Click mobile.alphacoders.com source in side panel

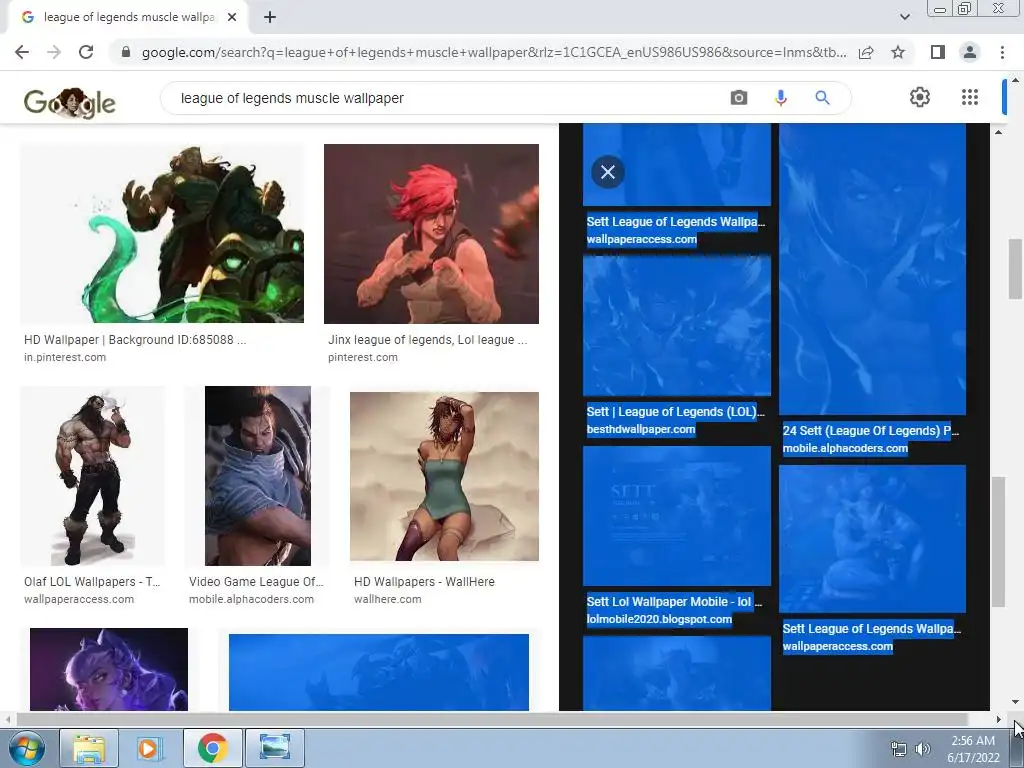coord(845,448)
